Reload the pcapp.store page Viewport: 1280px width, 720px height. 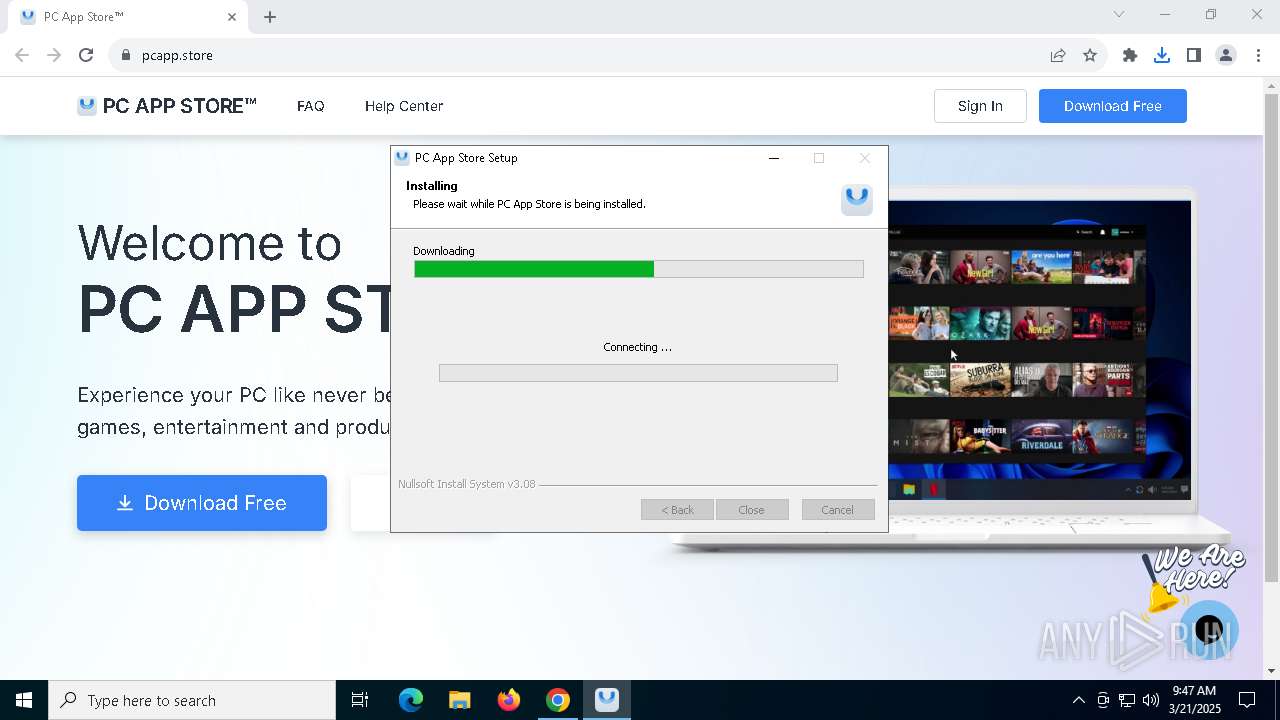(x=86, y=55)
